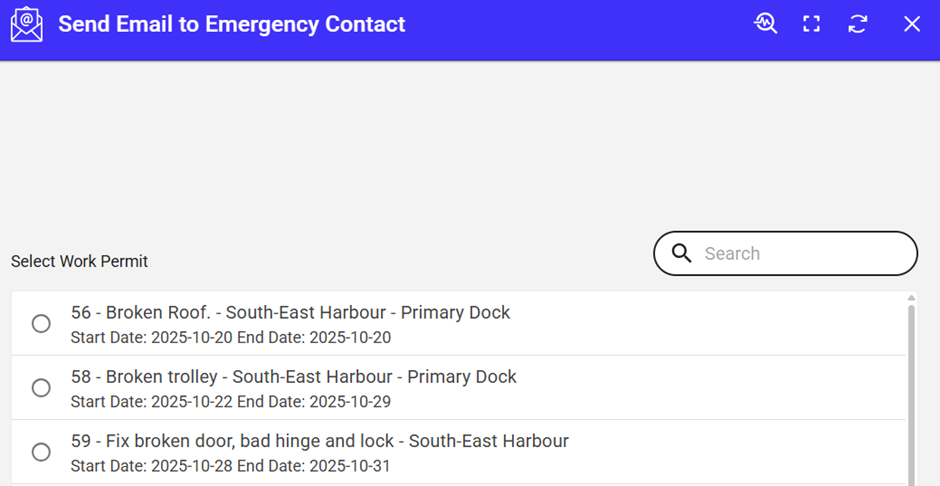Select radio for permit 59 broken door
The height and width of the screenshot is (486, 940).
(x=41, y=452)
